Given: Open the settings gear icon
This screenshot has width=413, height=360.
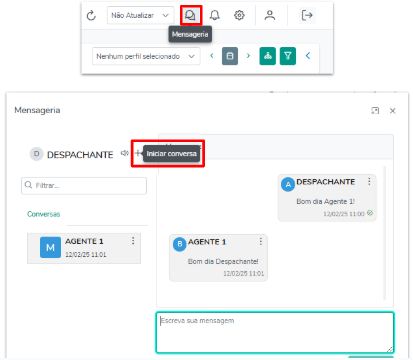Looking at the screenshot, I should pos(239,15).
